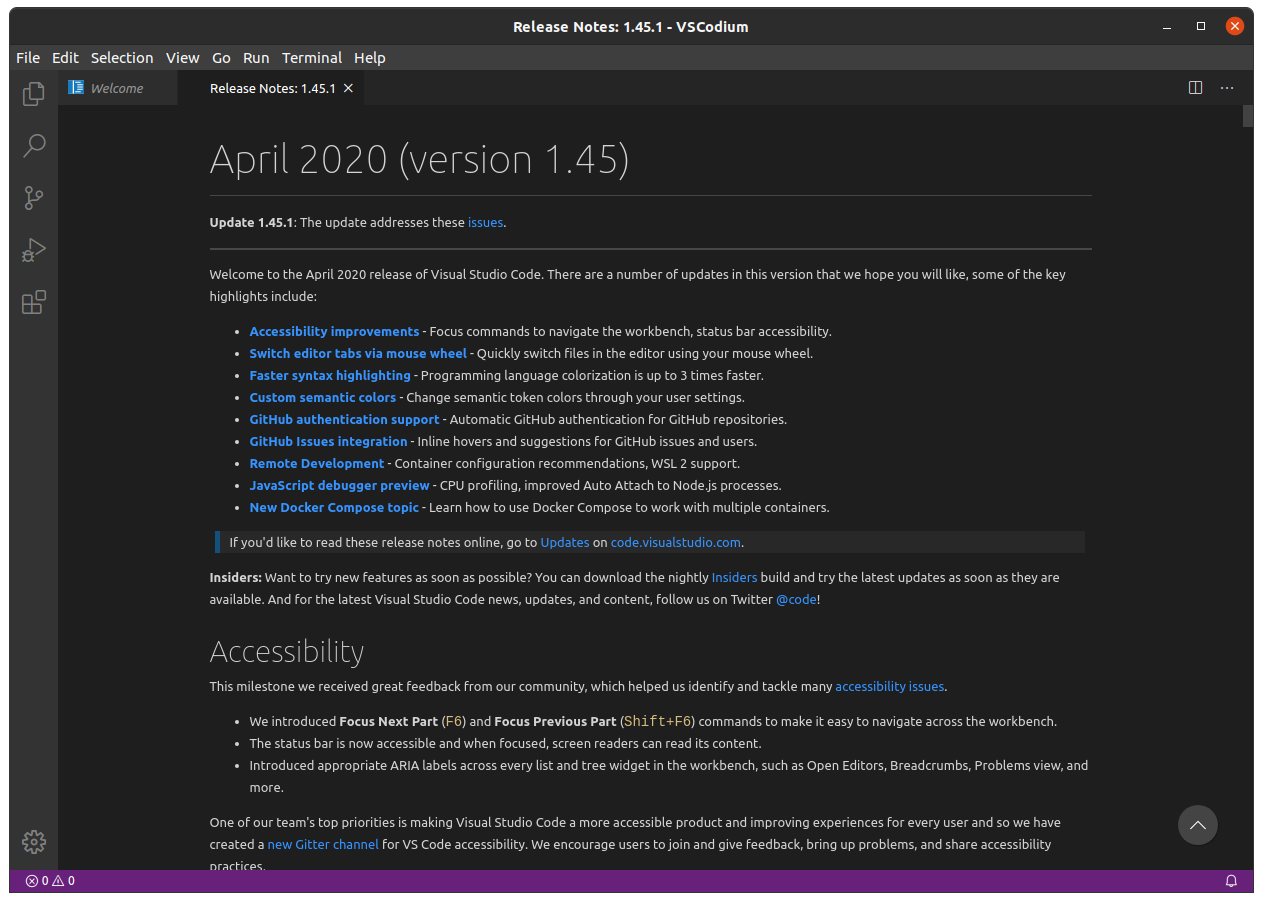Click errors and warnings status indicator
The width and height of the screenshot is (1263, 902).
(51, 881)
